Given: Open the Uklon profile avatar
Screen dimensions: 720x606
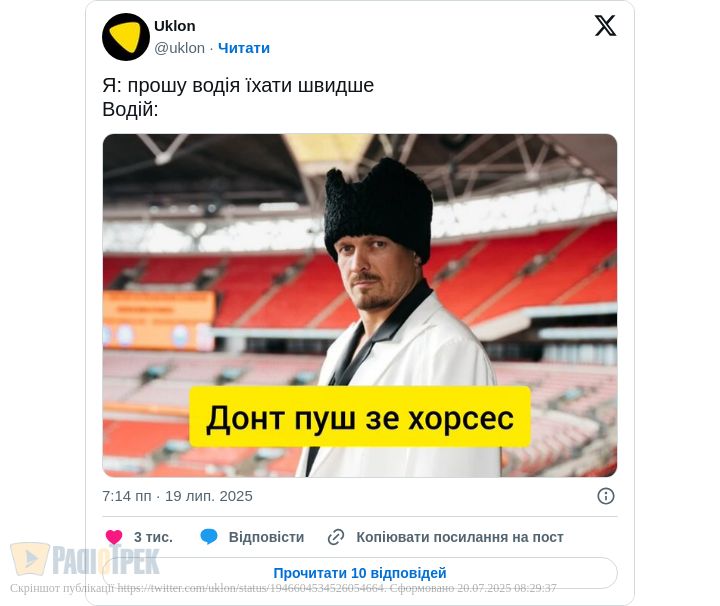Looking at the screenshot, I should click(x=126, y=37).
